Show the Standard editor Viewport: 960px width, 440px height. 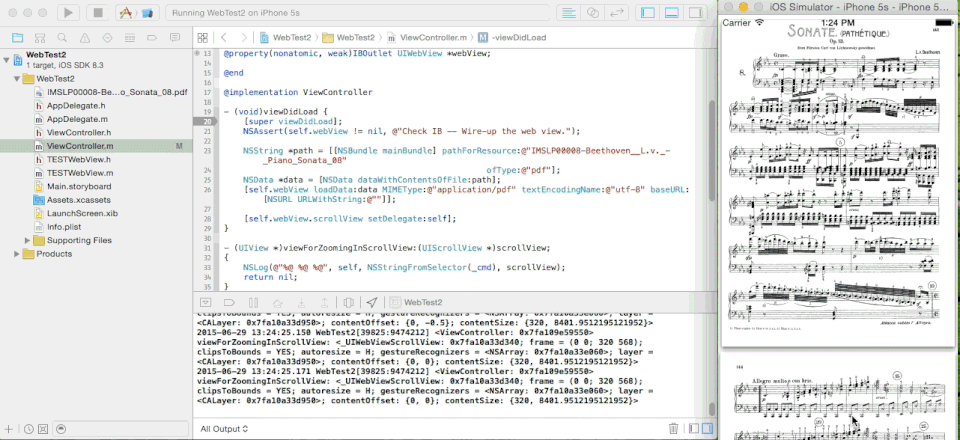pos(568,12)
